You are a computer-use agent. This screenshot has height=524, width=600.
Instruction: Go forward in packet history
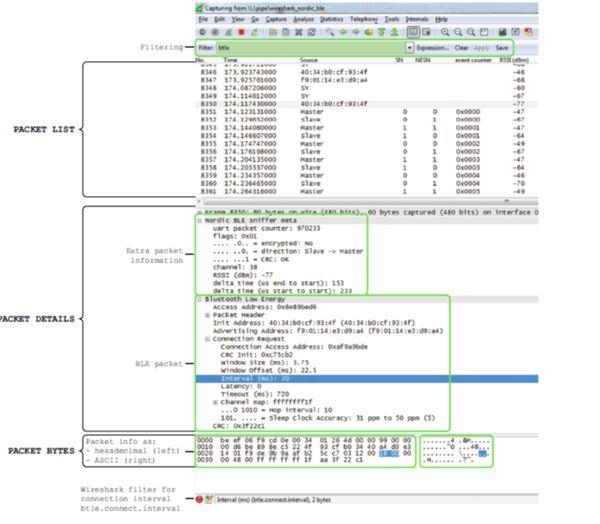pos(356,33)
